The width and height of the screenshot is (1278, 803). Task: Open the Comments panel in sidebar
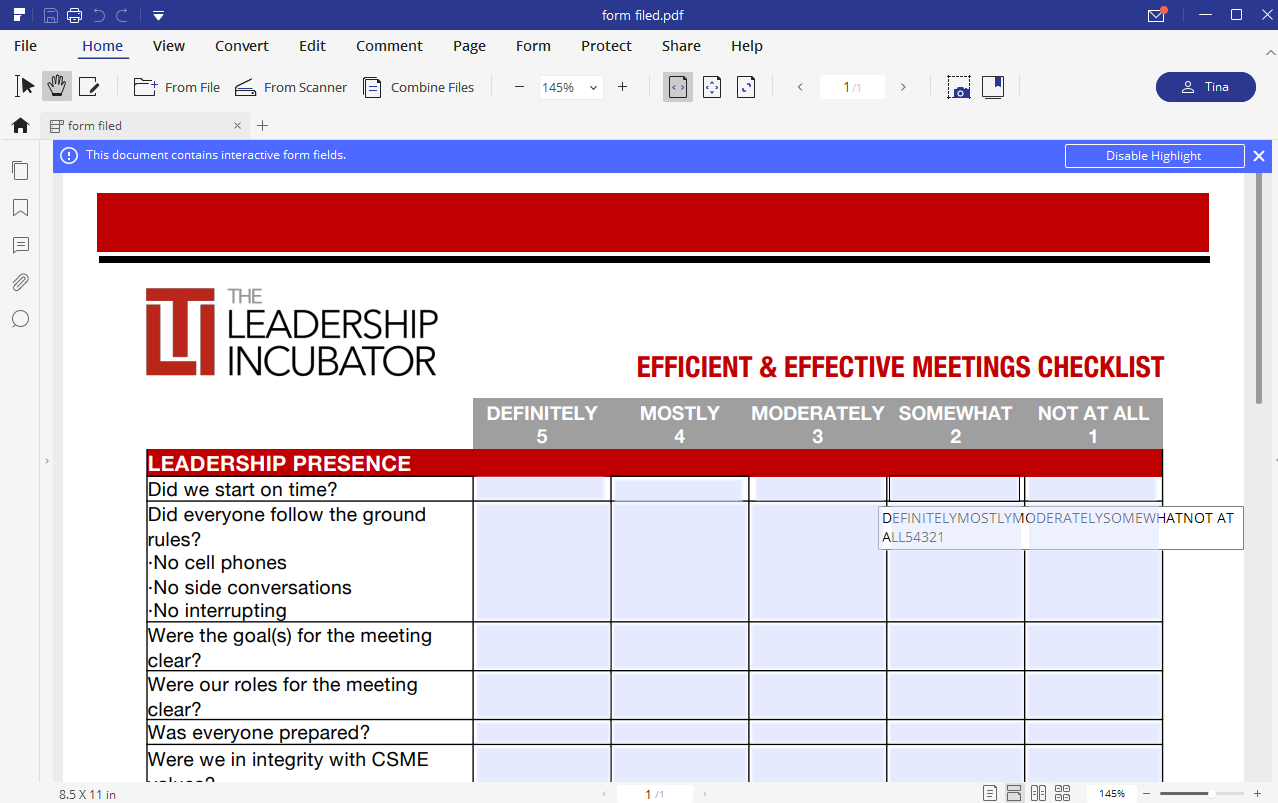[20, 245]
